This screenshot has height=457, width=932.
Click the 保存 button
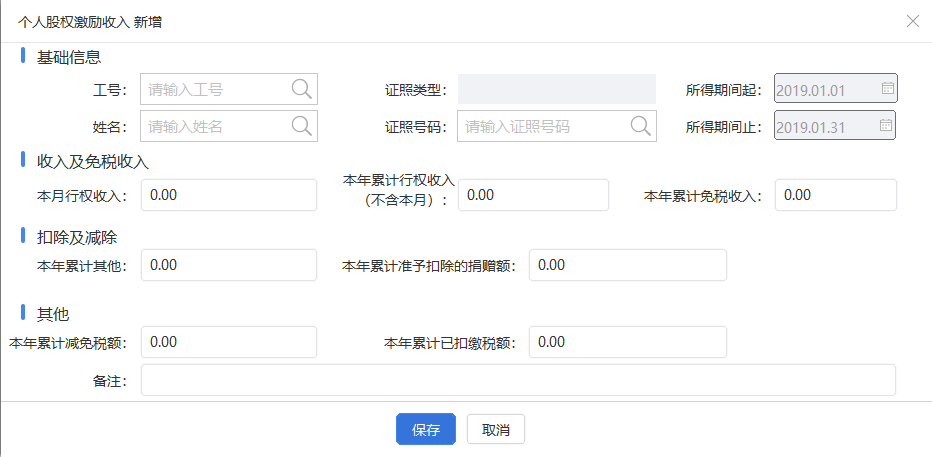pyautogui.click(x=426, y=429)
